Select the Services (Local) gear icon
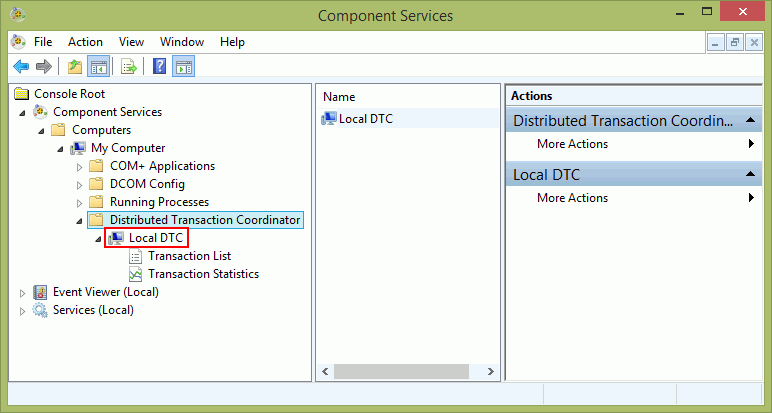Viewport: 772px width, 413px height. click(x=40, y=310)
